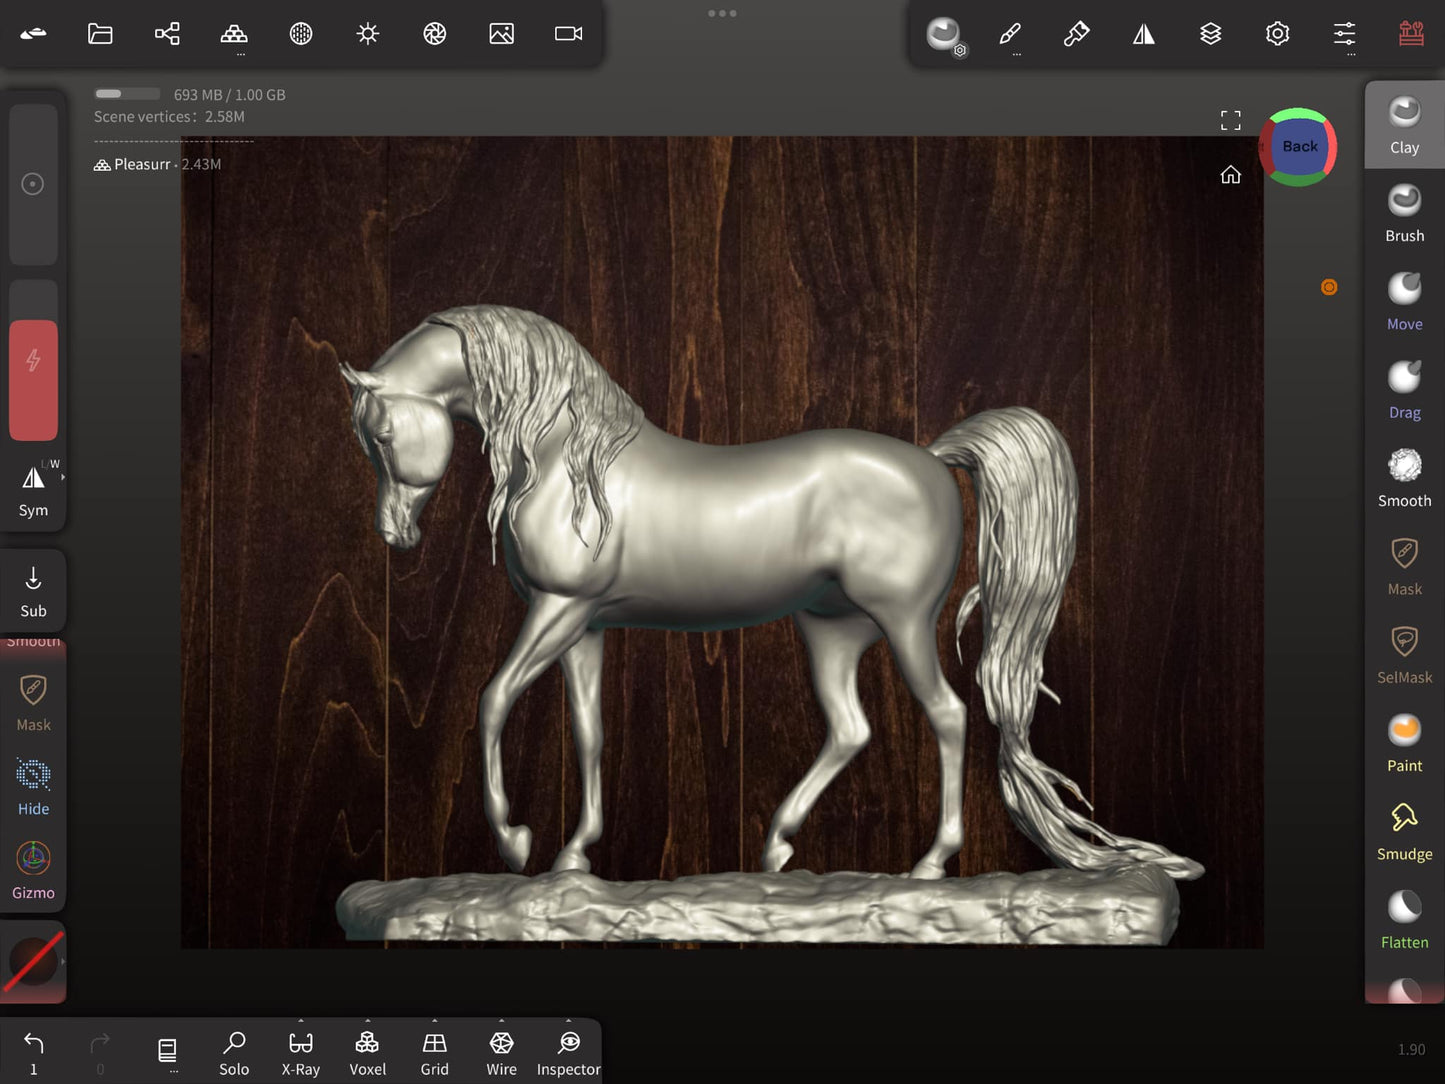Activate the Gizmo shortcut tool

[33, 870]
